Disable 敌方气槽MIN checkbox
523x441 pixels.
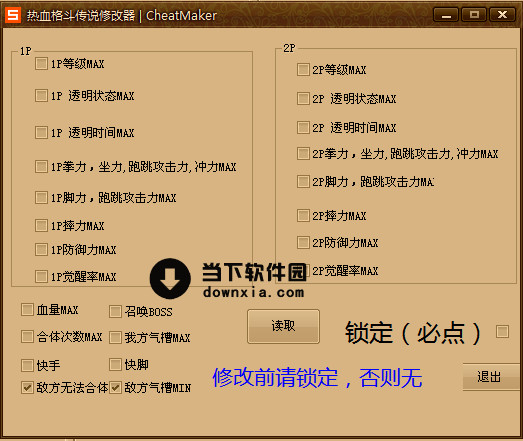(x=115, y=388)
